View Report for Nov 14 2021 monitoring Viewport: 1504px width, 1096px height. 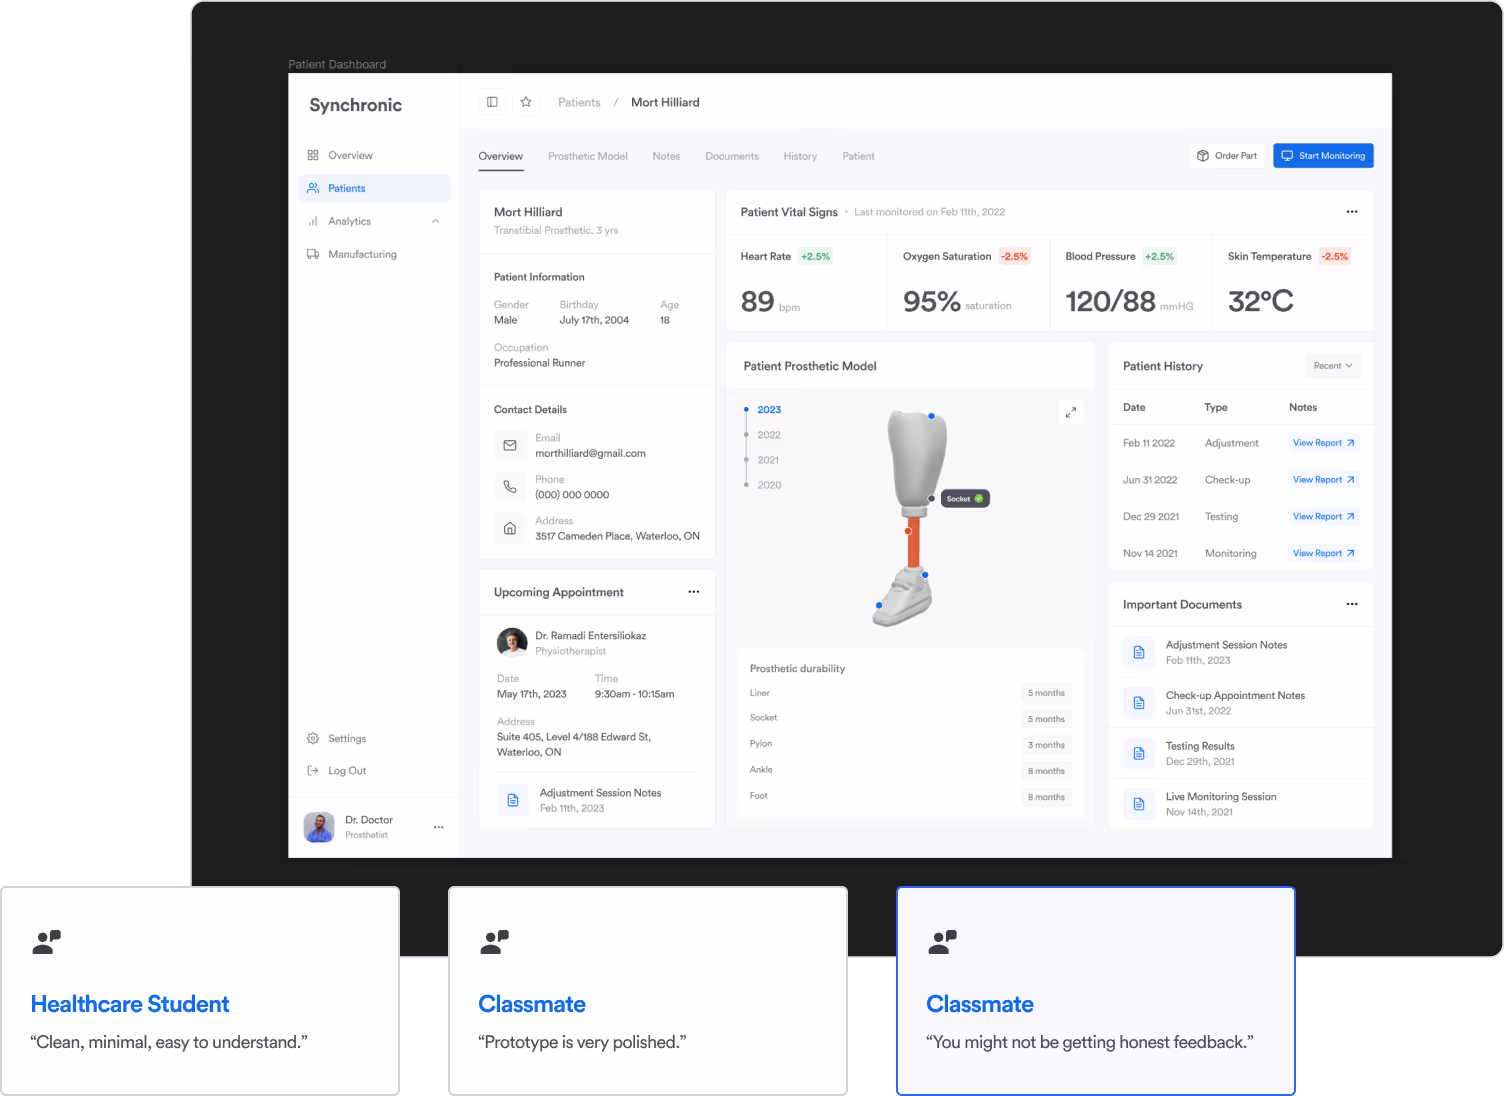click(1323, 553)
